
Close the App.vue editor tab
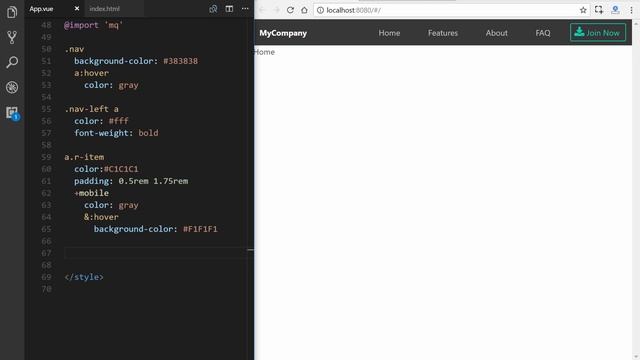[x=77, y=9]
